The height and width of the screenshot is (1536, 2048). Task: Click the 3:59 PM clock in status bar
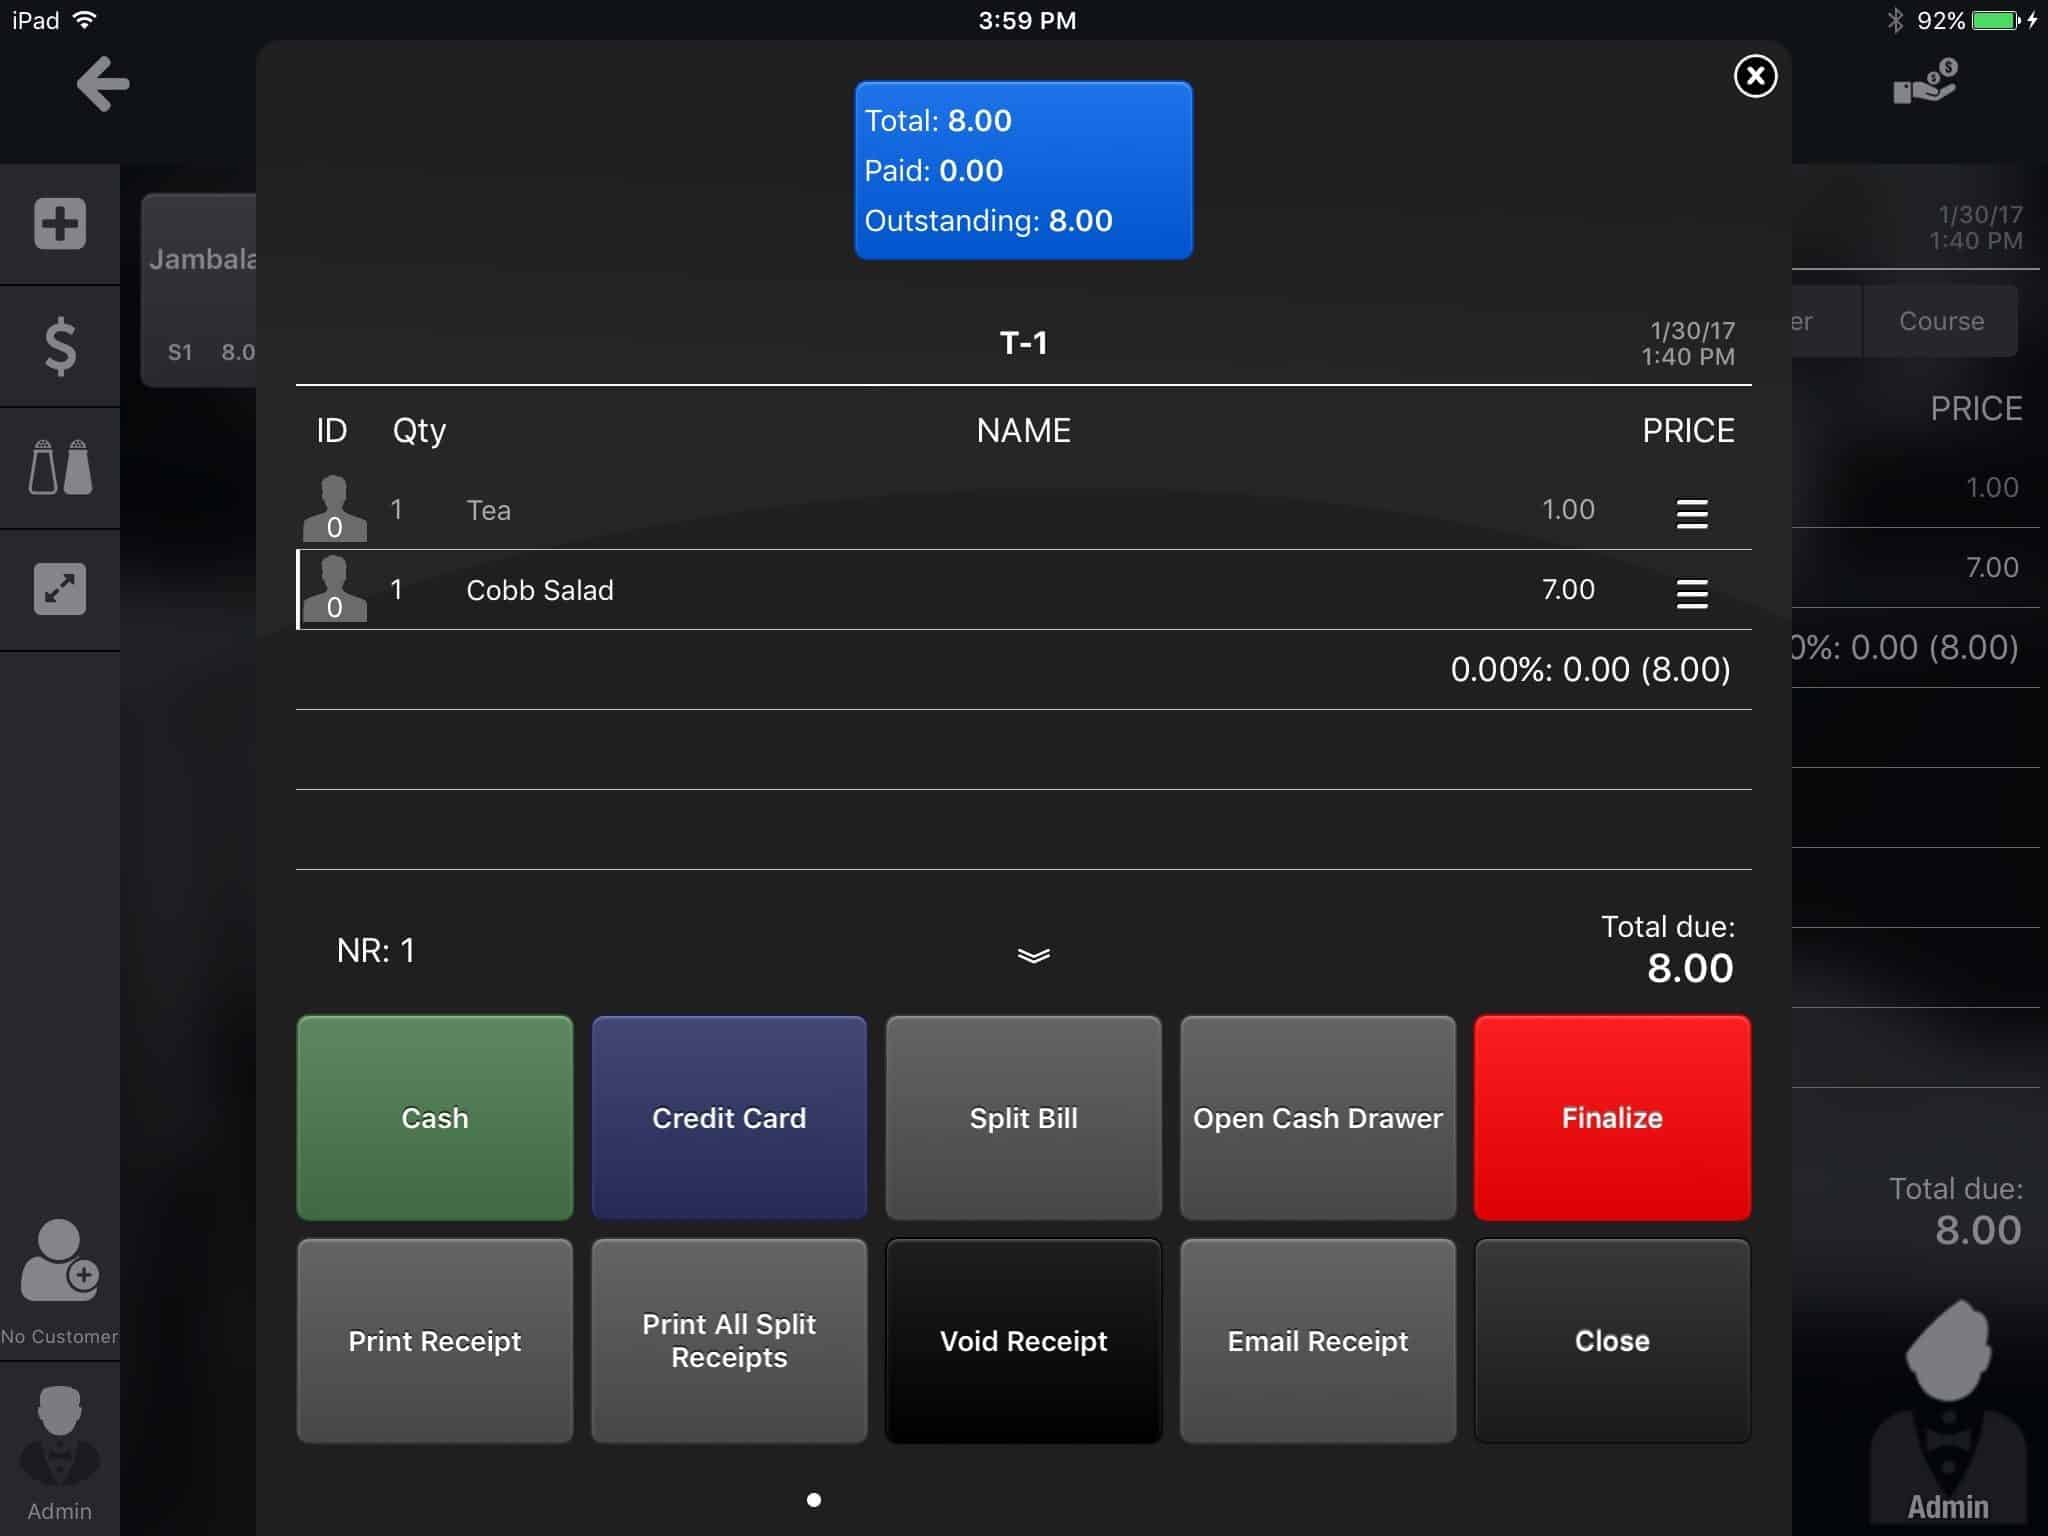coord(1027,20)
